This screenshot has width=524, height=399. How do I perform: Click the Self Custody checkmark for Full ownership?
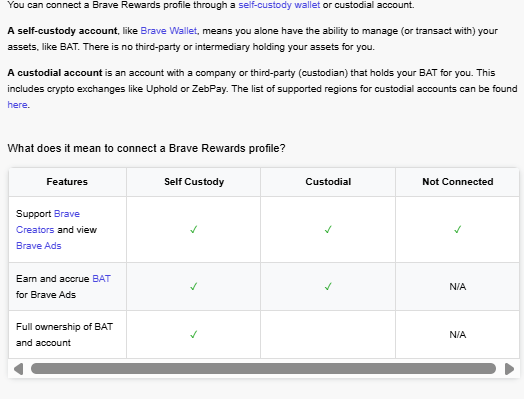(193, 335)
